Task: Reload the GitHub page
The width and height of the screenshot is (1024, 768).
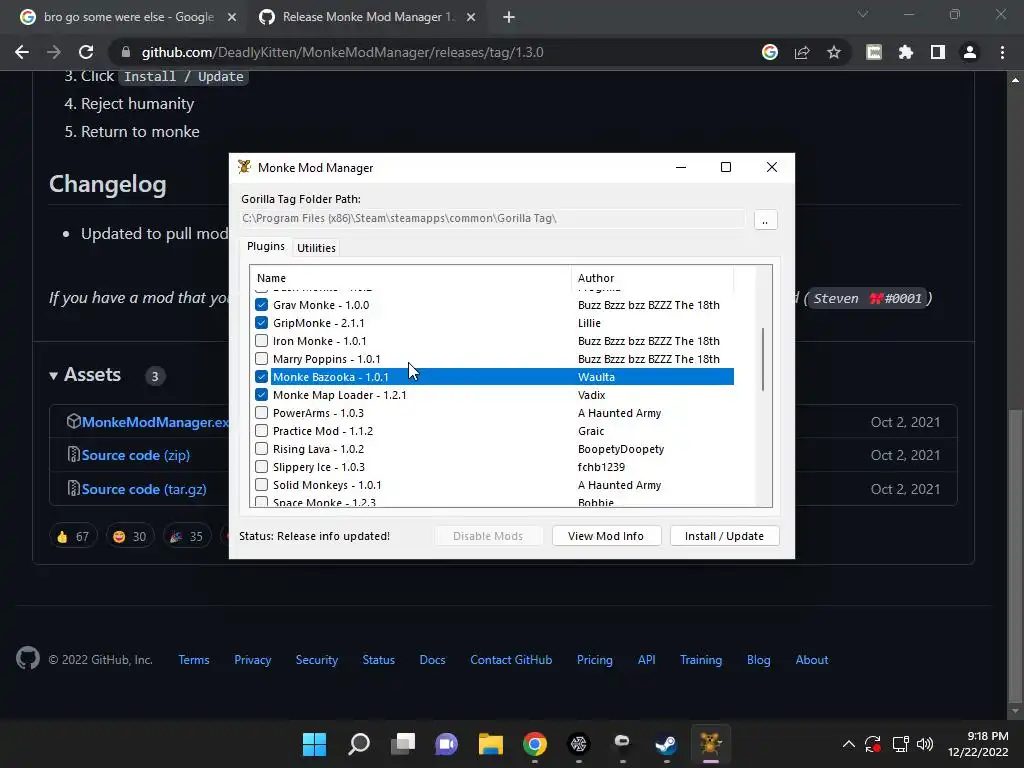Action: coord(86,52)
